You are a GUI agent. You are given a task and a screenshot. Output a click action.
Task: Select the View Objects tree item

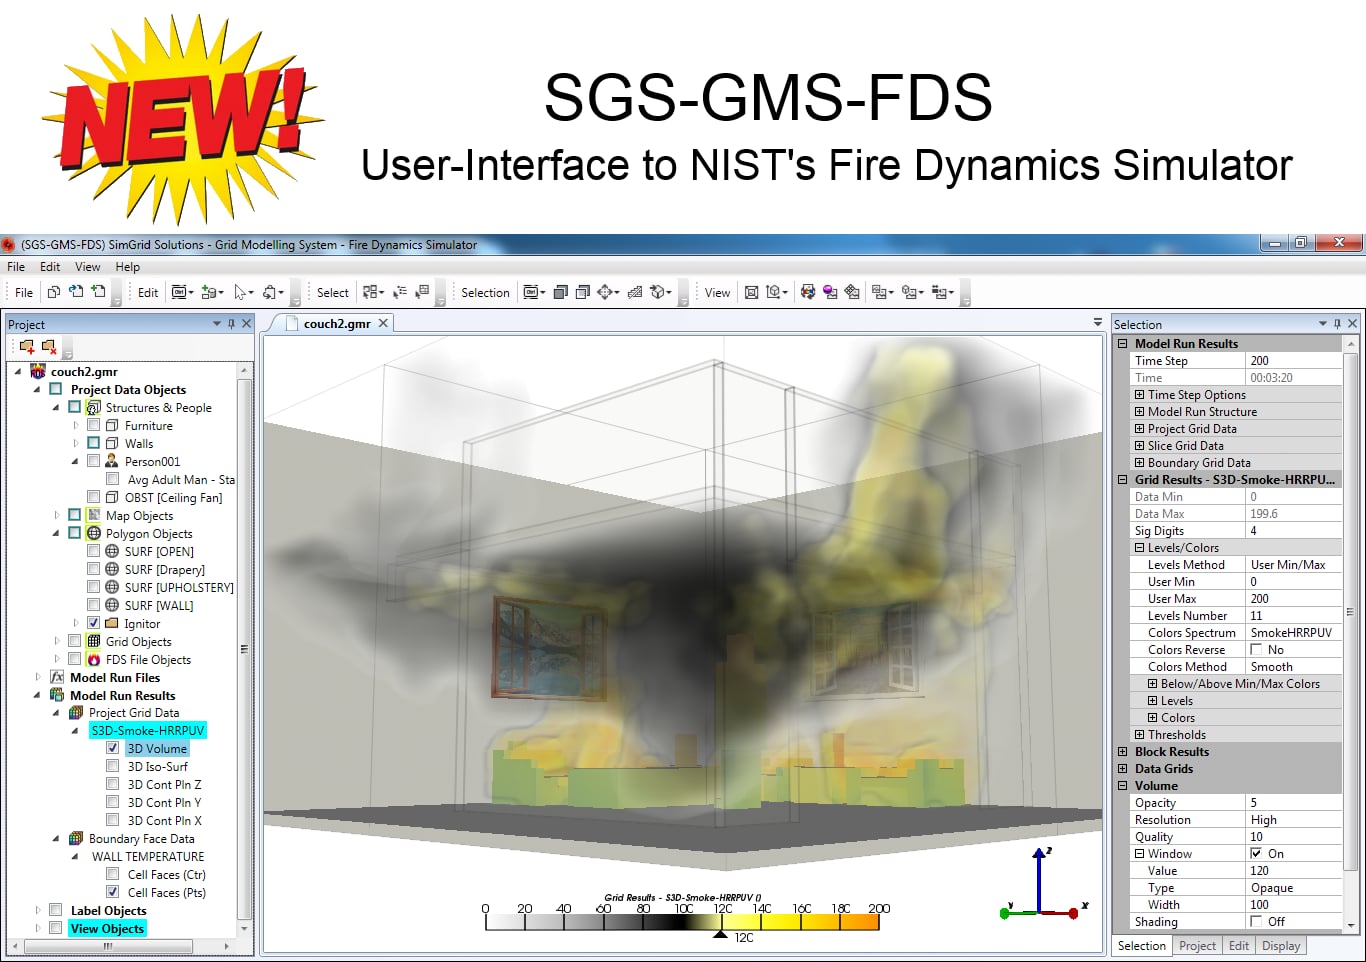[x=107, y=928]
